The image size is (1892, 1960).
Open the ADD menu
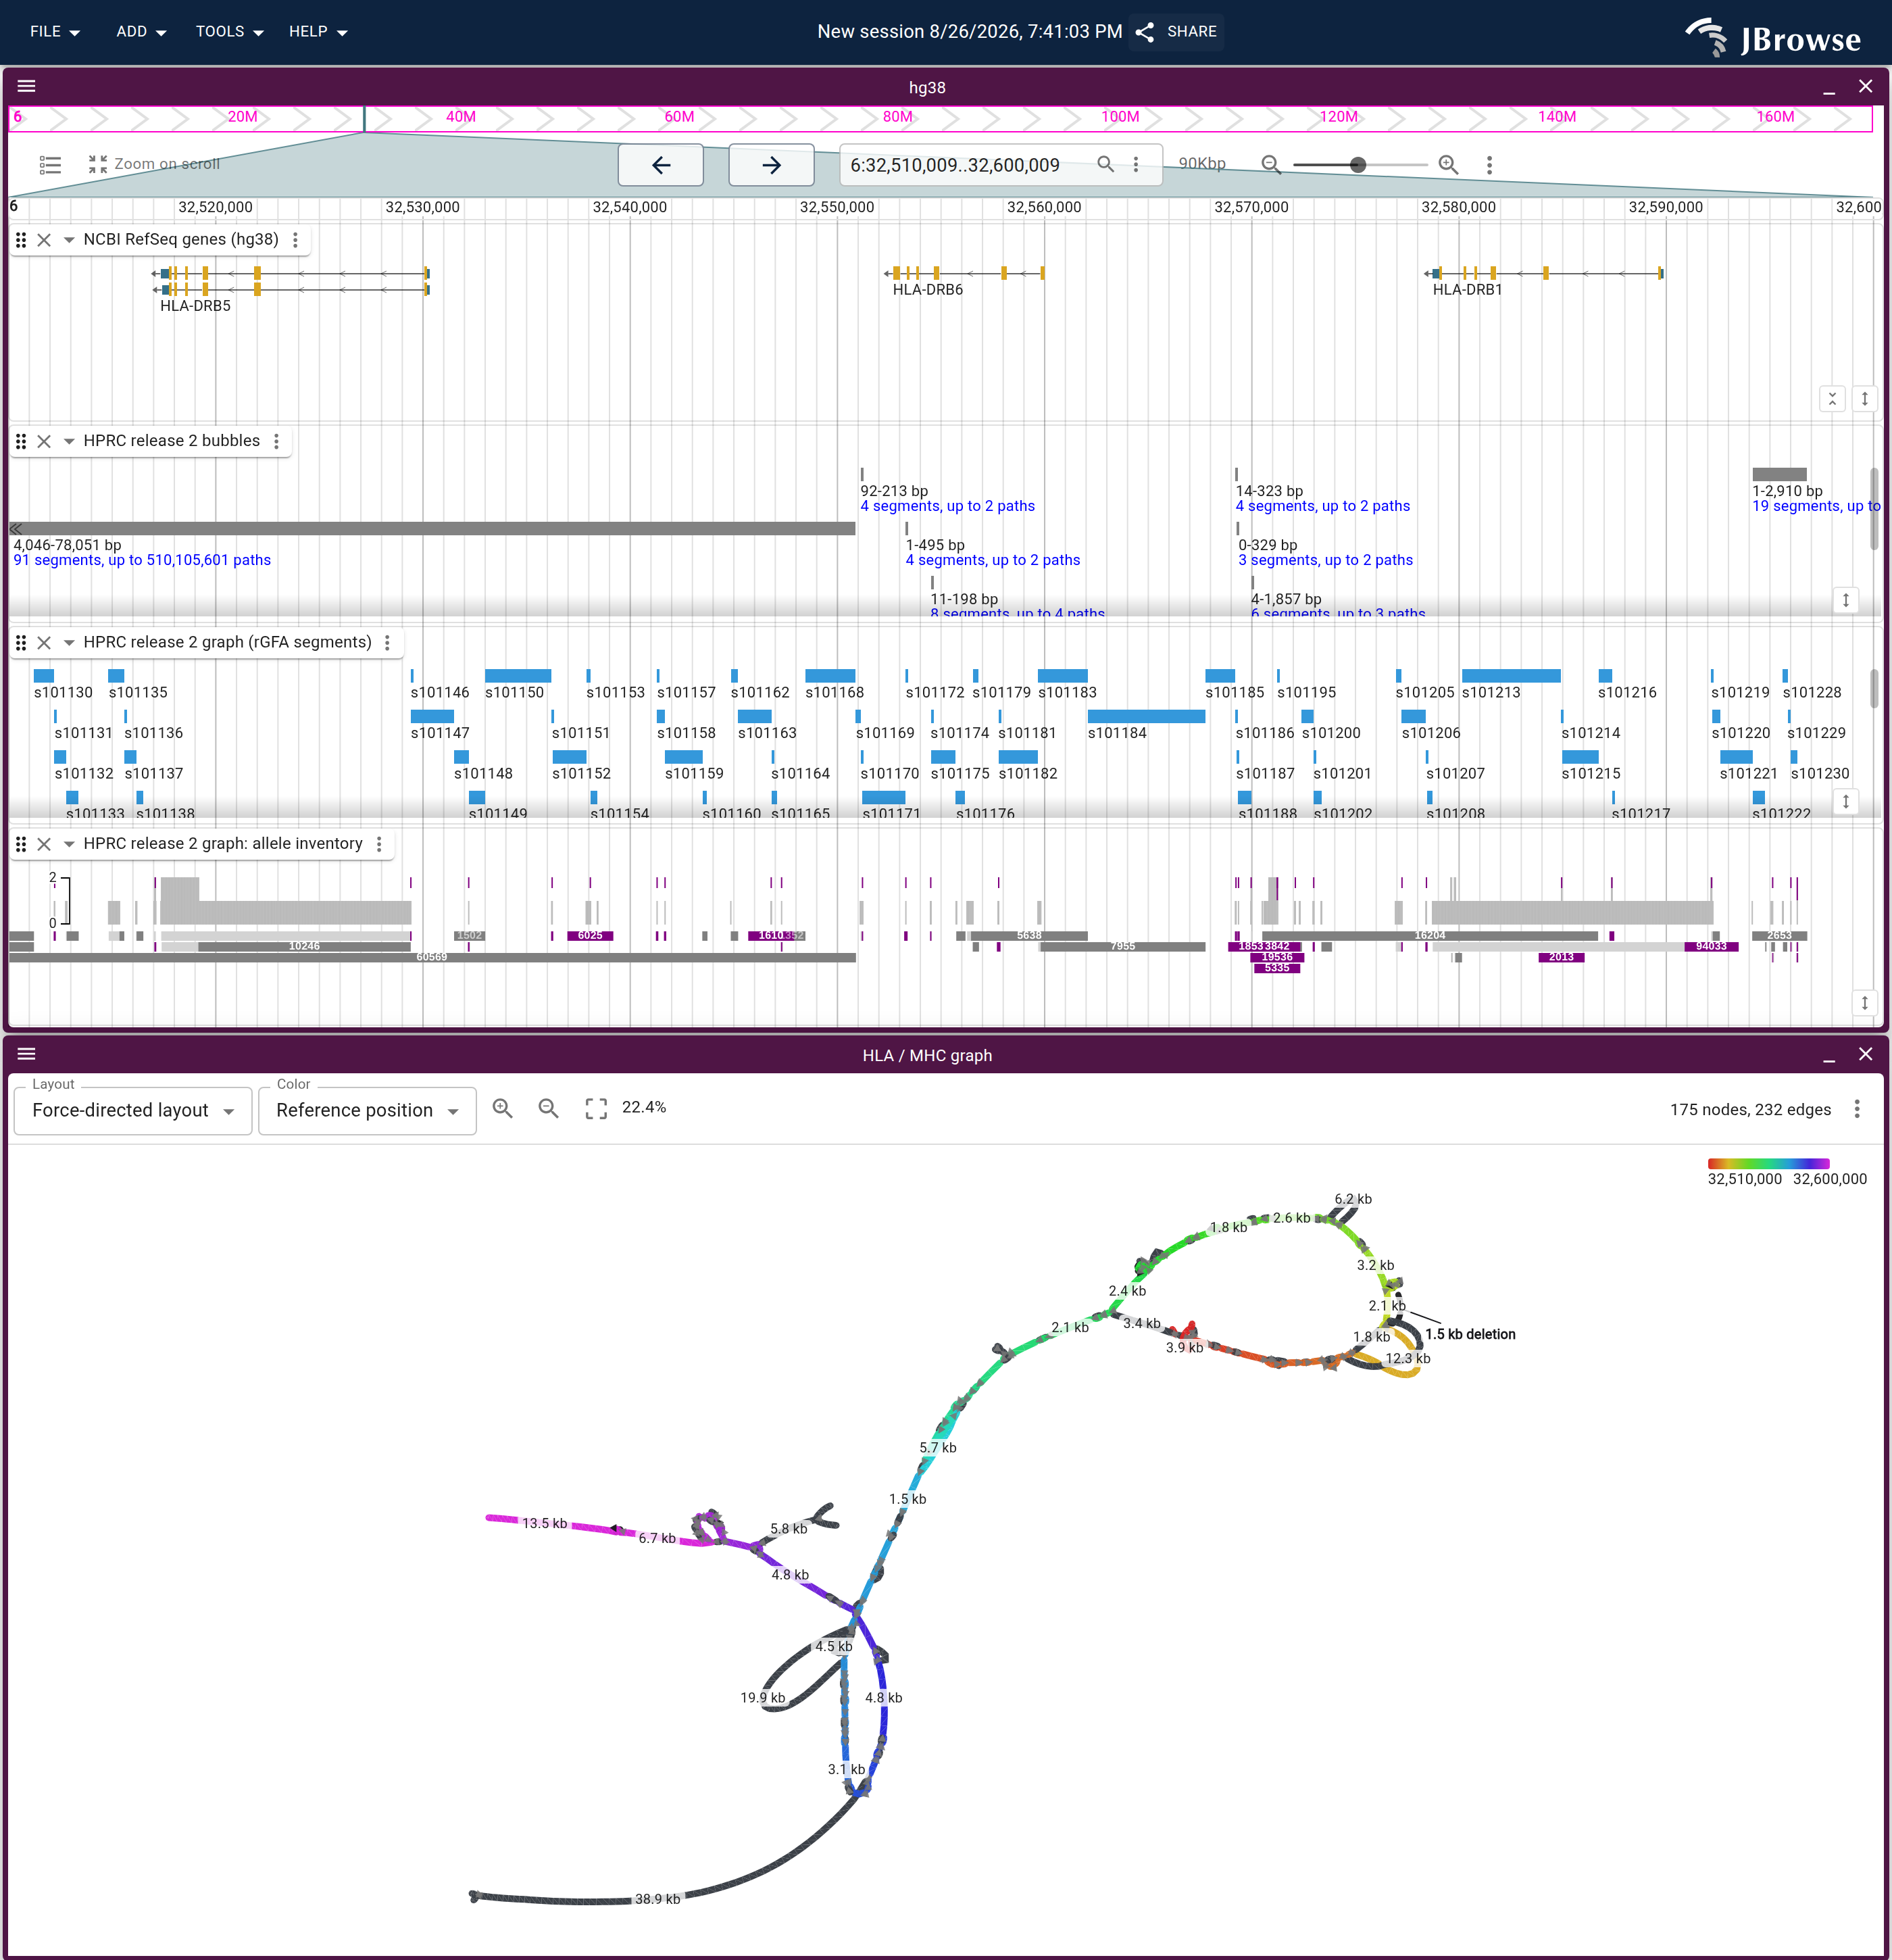[140, 32]
